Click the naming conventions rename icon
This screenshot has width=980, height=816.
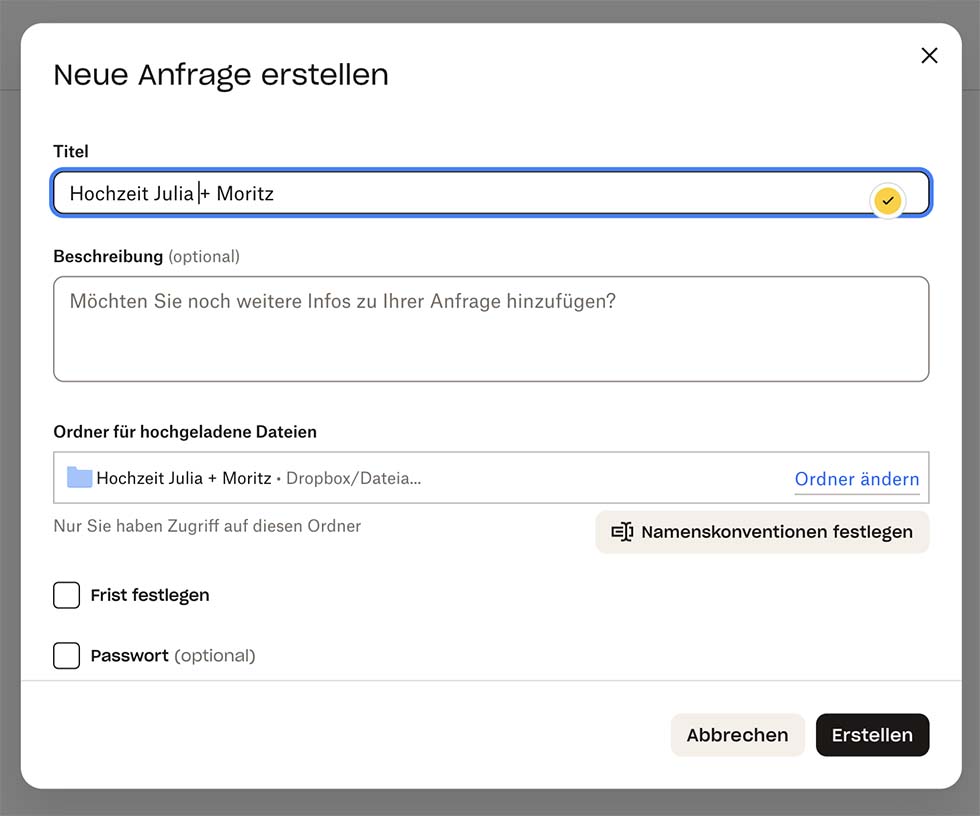pyautogui.click(x=622, y=532)
